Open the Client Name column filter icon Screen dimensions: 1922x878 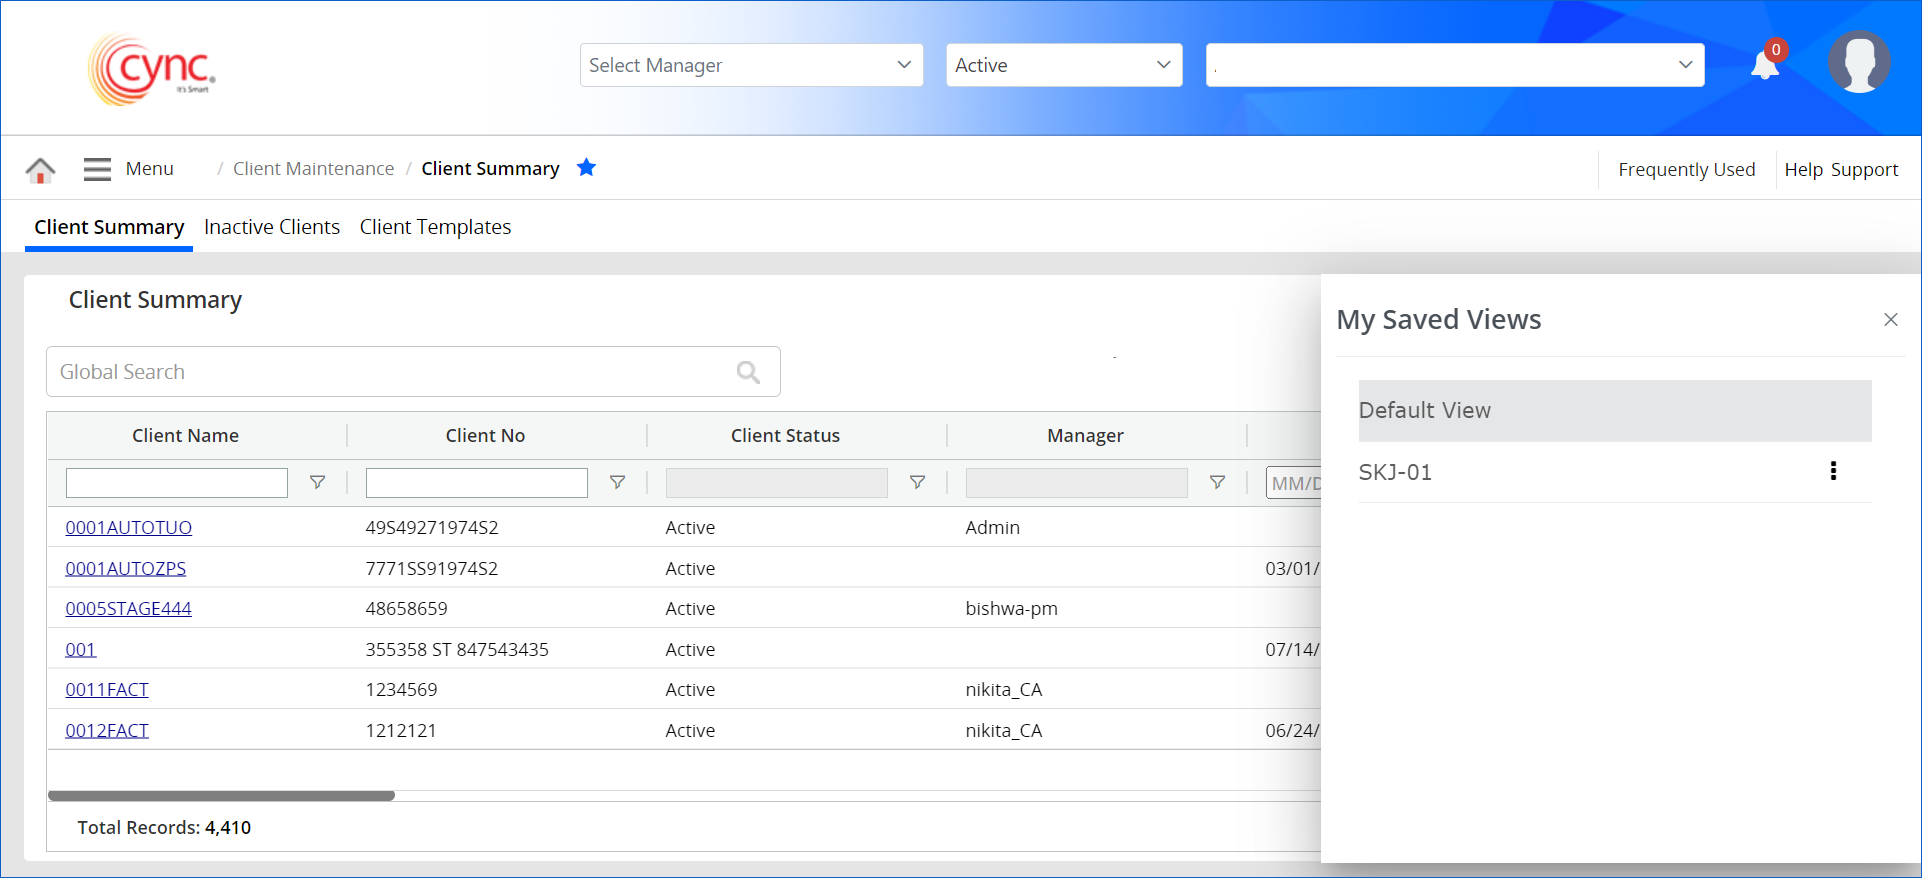(x=318, y=483)
